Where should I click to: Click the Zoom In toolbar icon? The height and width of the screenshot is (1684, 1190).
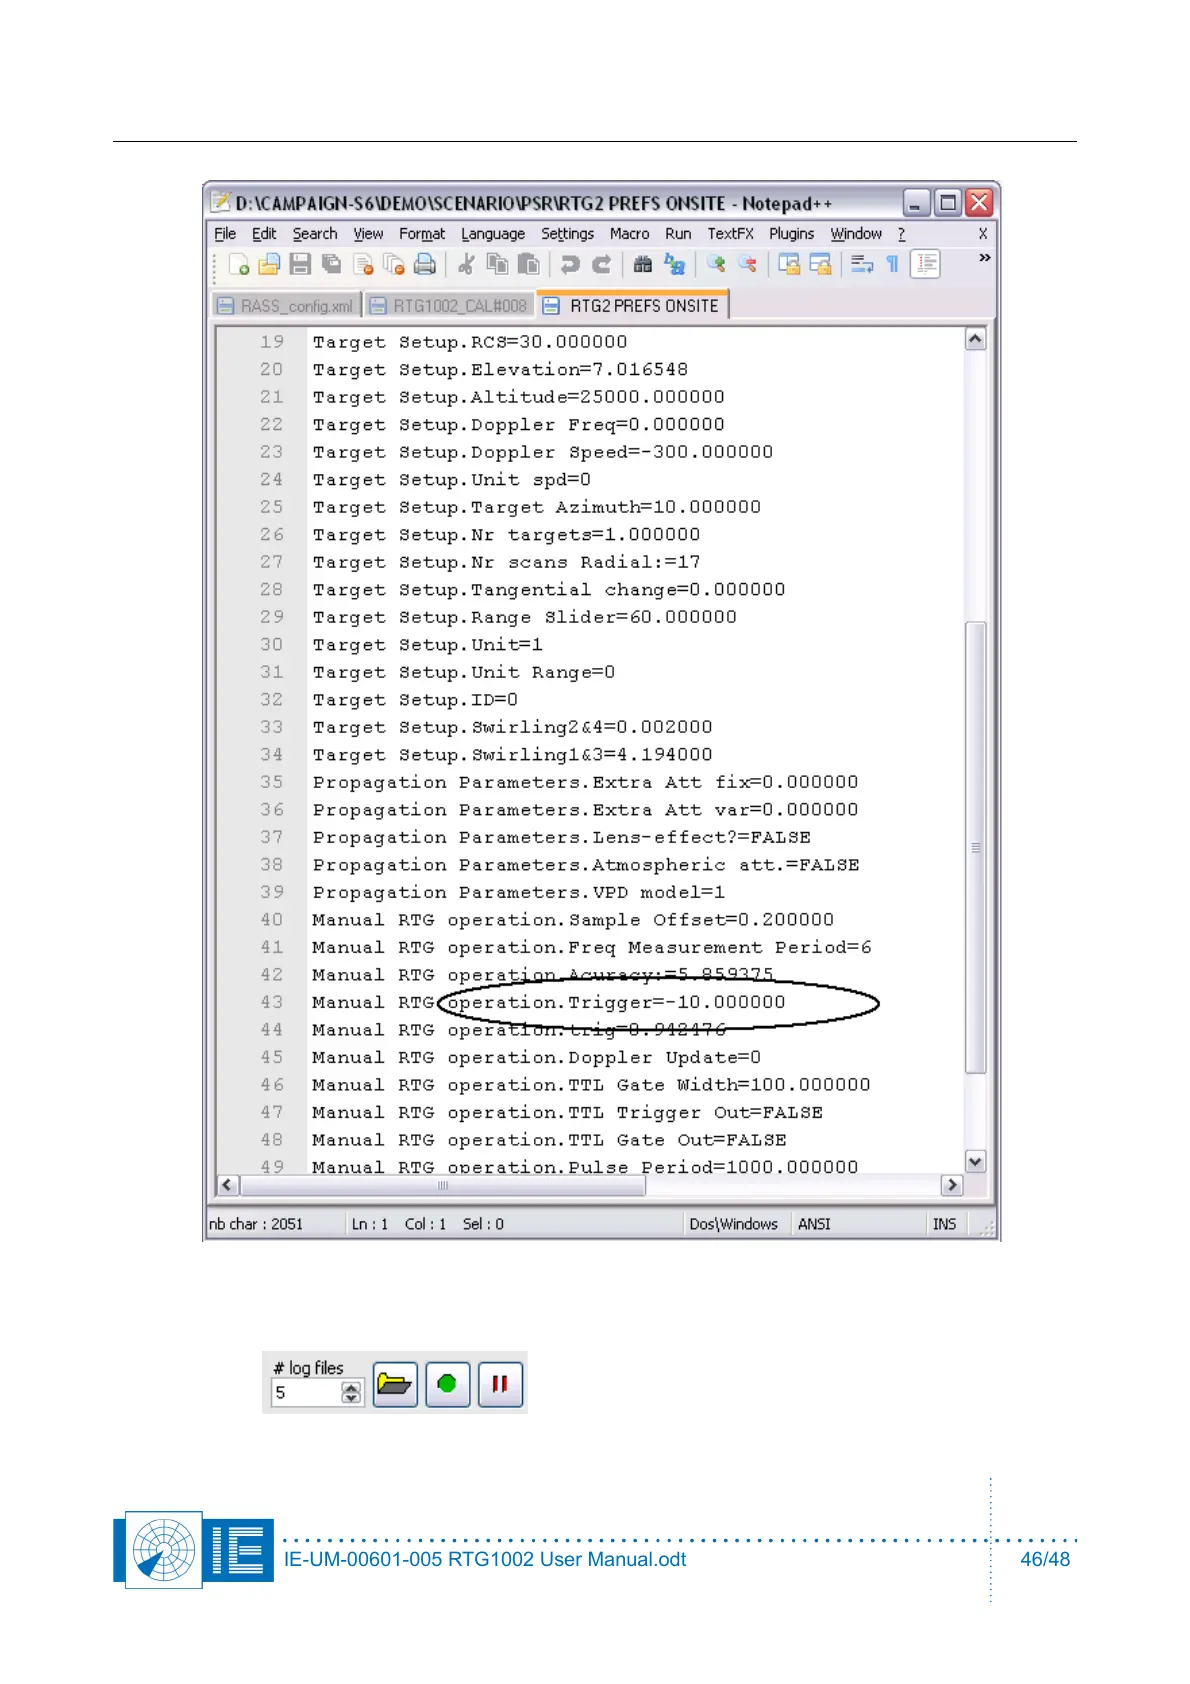click(715, 264)
